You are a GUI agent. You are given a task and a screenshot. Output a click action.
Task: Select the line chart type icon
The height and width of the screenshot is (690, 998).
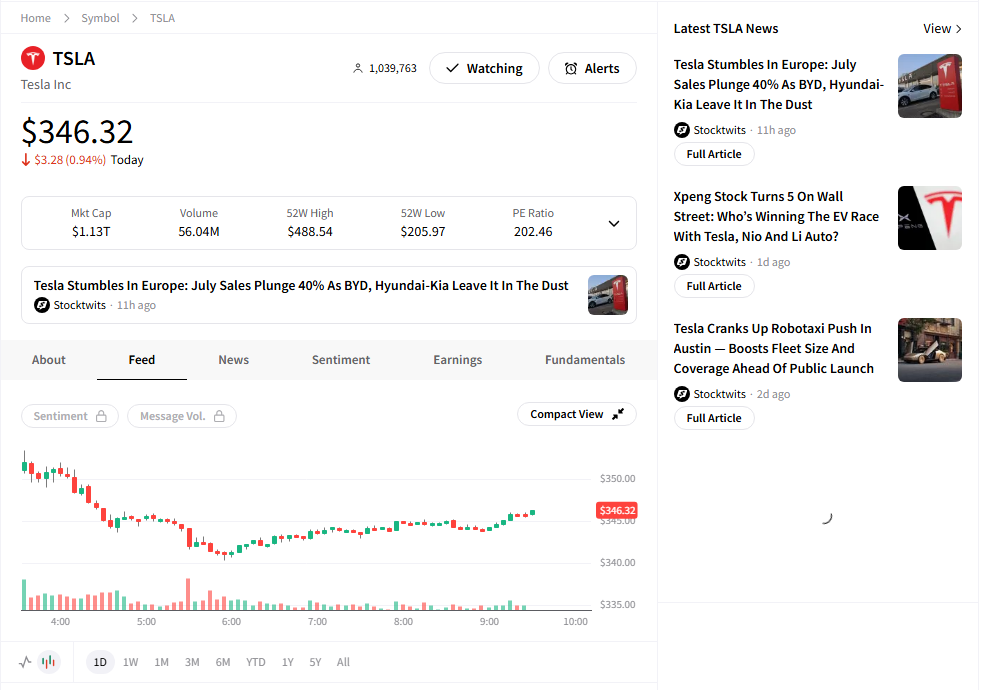pos(25,662)
